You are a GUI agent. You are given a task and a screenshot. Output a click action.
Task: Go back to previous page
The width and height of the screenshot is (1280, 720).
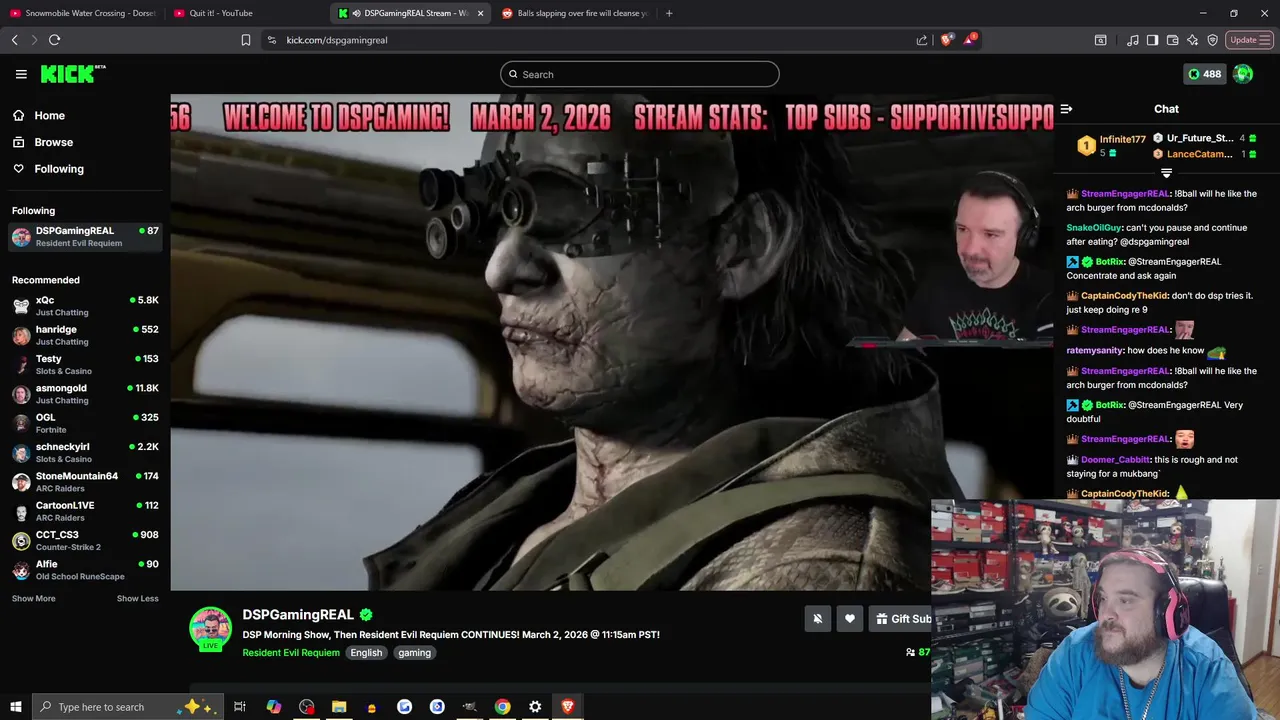pos(14,40)
